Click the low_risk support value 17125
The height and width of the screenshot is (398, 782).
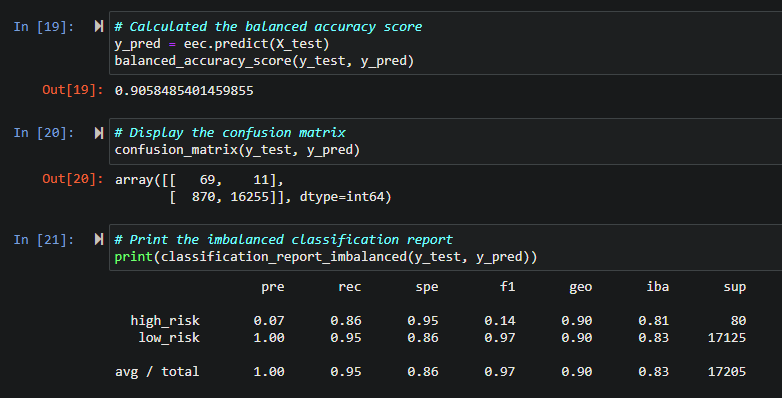[x=727, y=338]
